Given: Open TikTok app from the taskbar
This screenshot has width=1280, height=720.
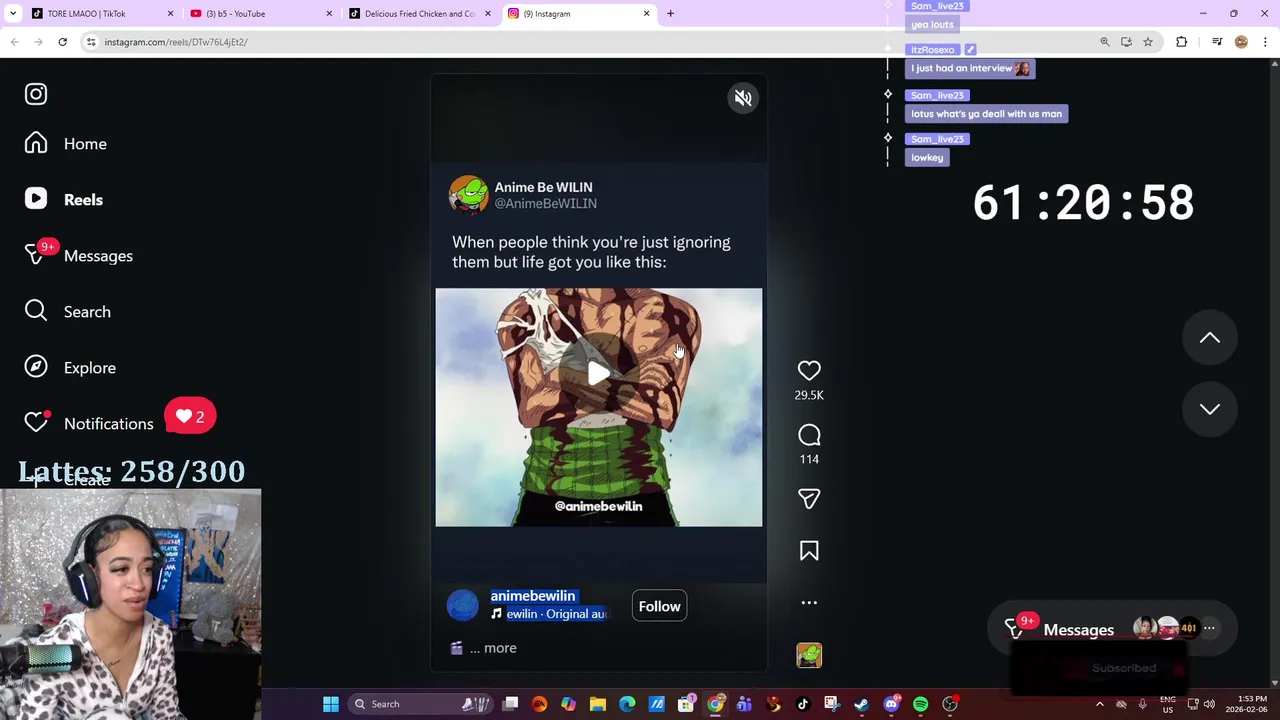Looking at the screenshot, I should pyautogui.click(x=802, y=704).
